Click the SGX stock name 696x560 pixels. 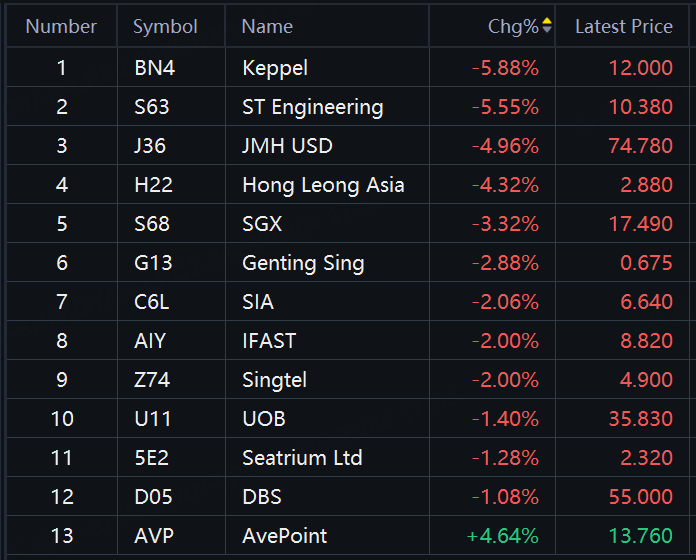coord(262,224)
